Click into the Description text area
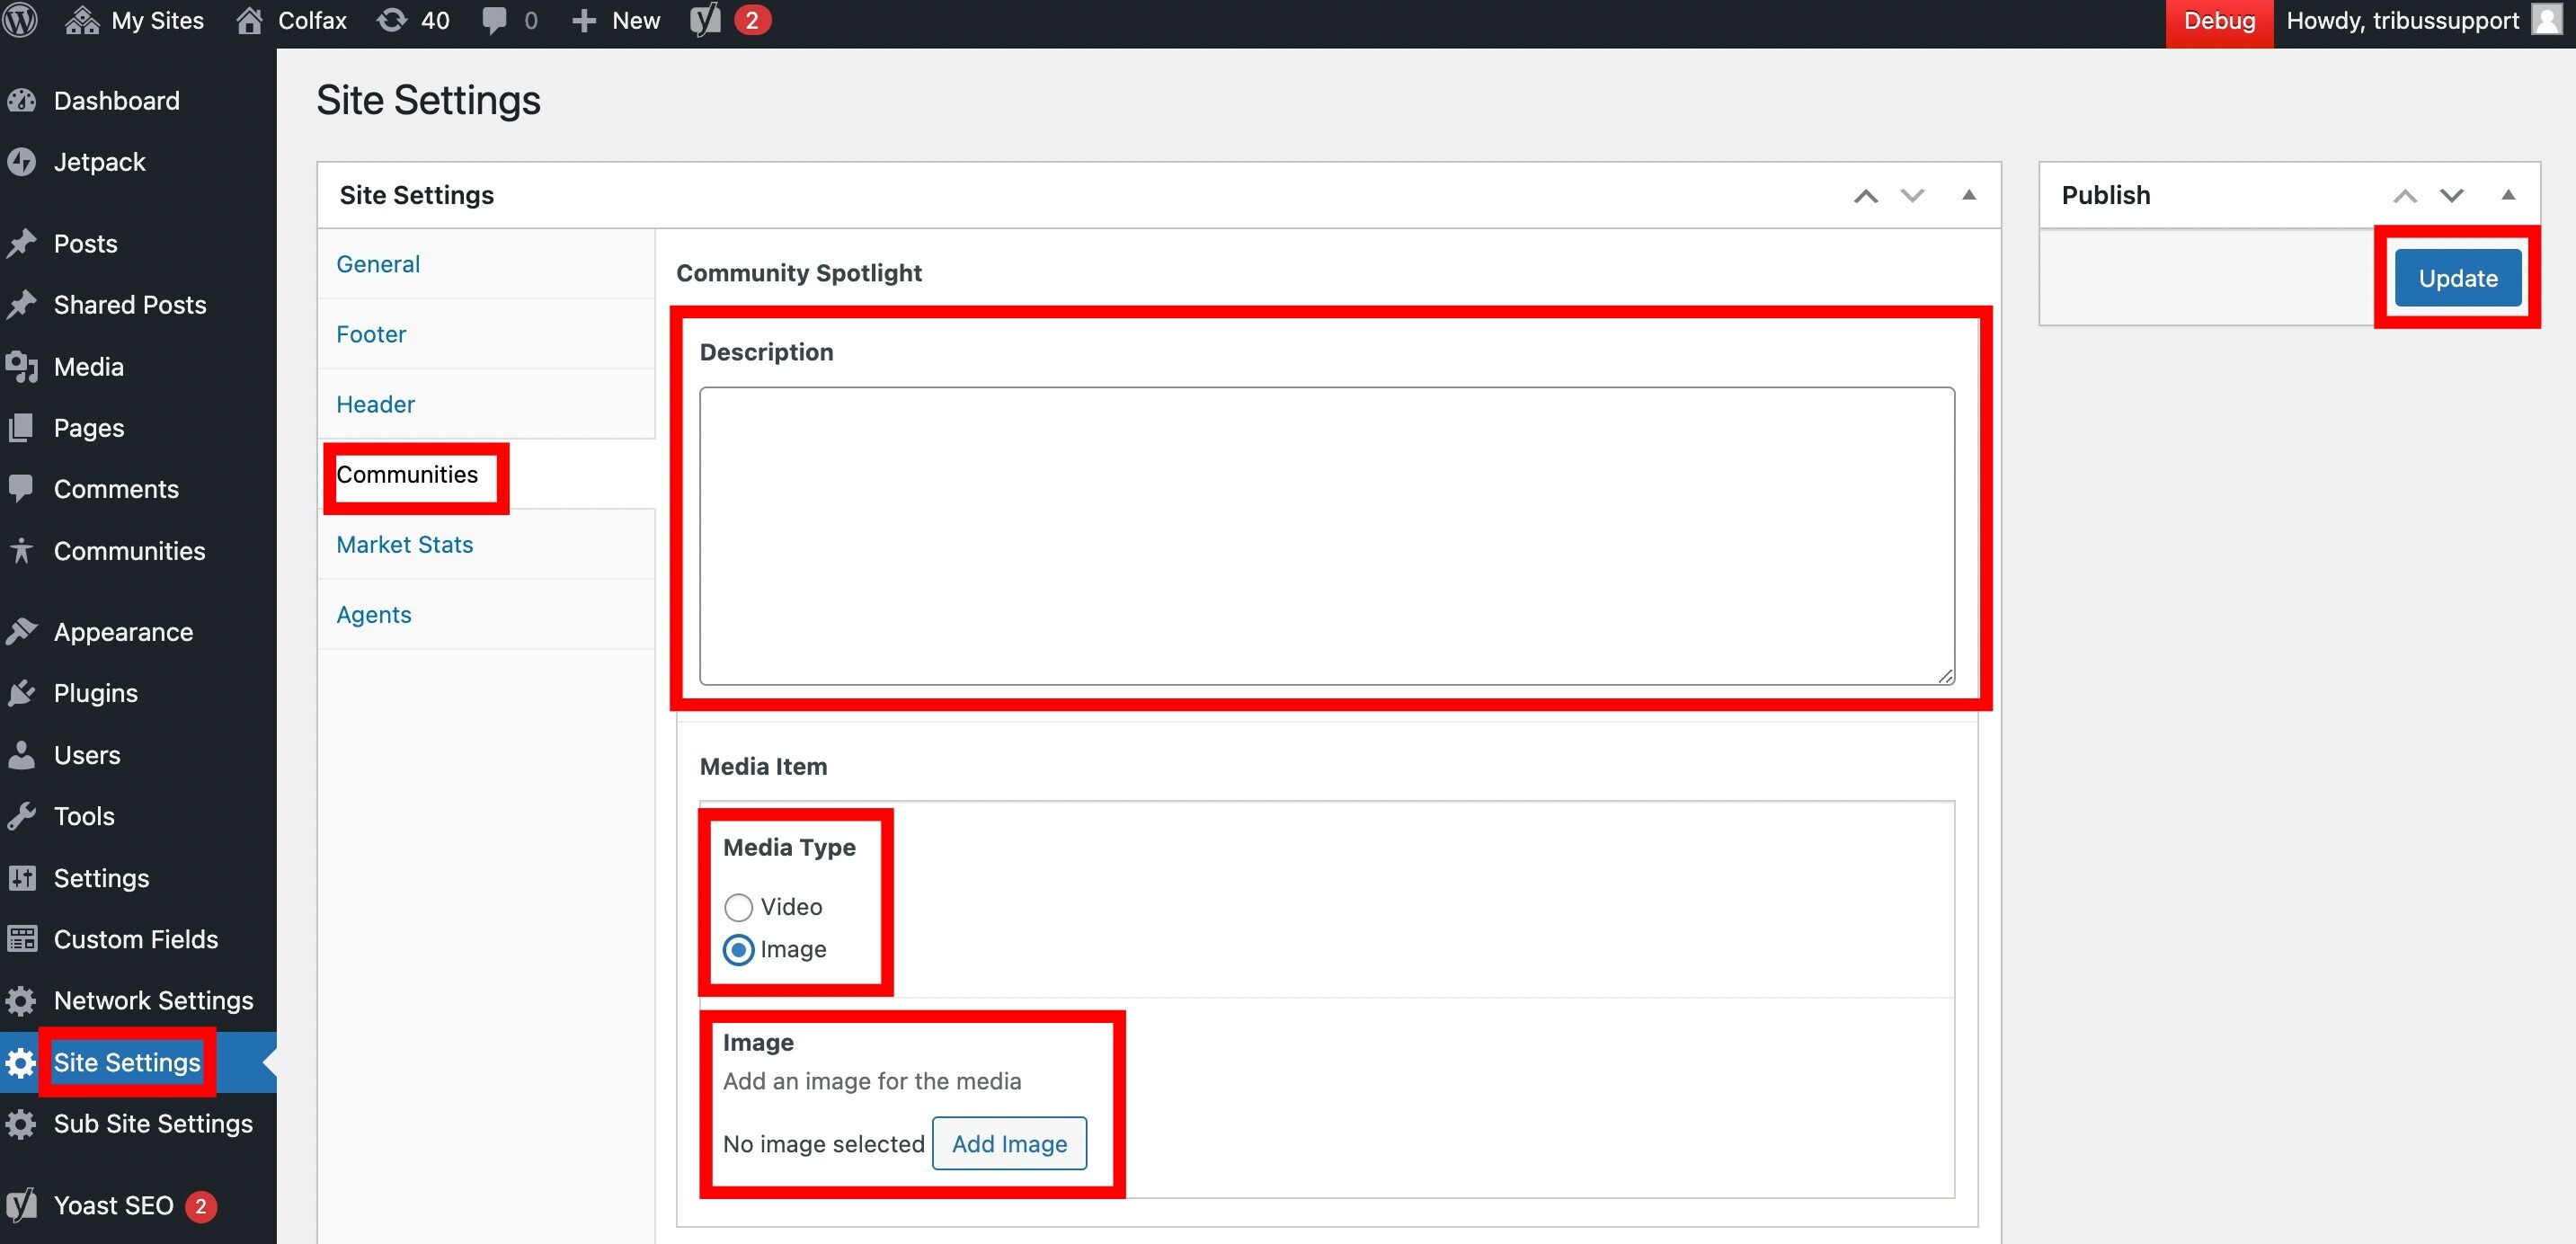Image resolution: width=2576 pixels, height=1244 pixels. (1327, 536)
